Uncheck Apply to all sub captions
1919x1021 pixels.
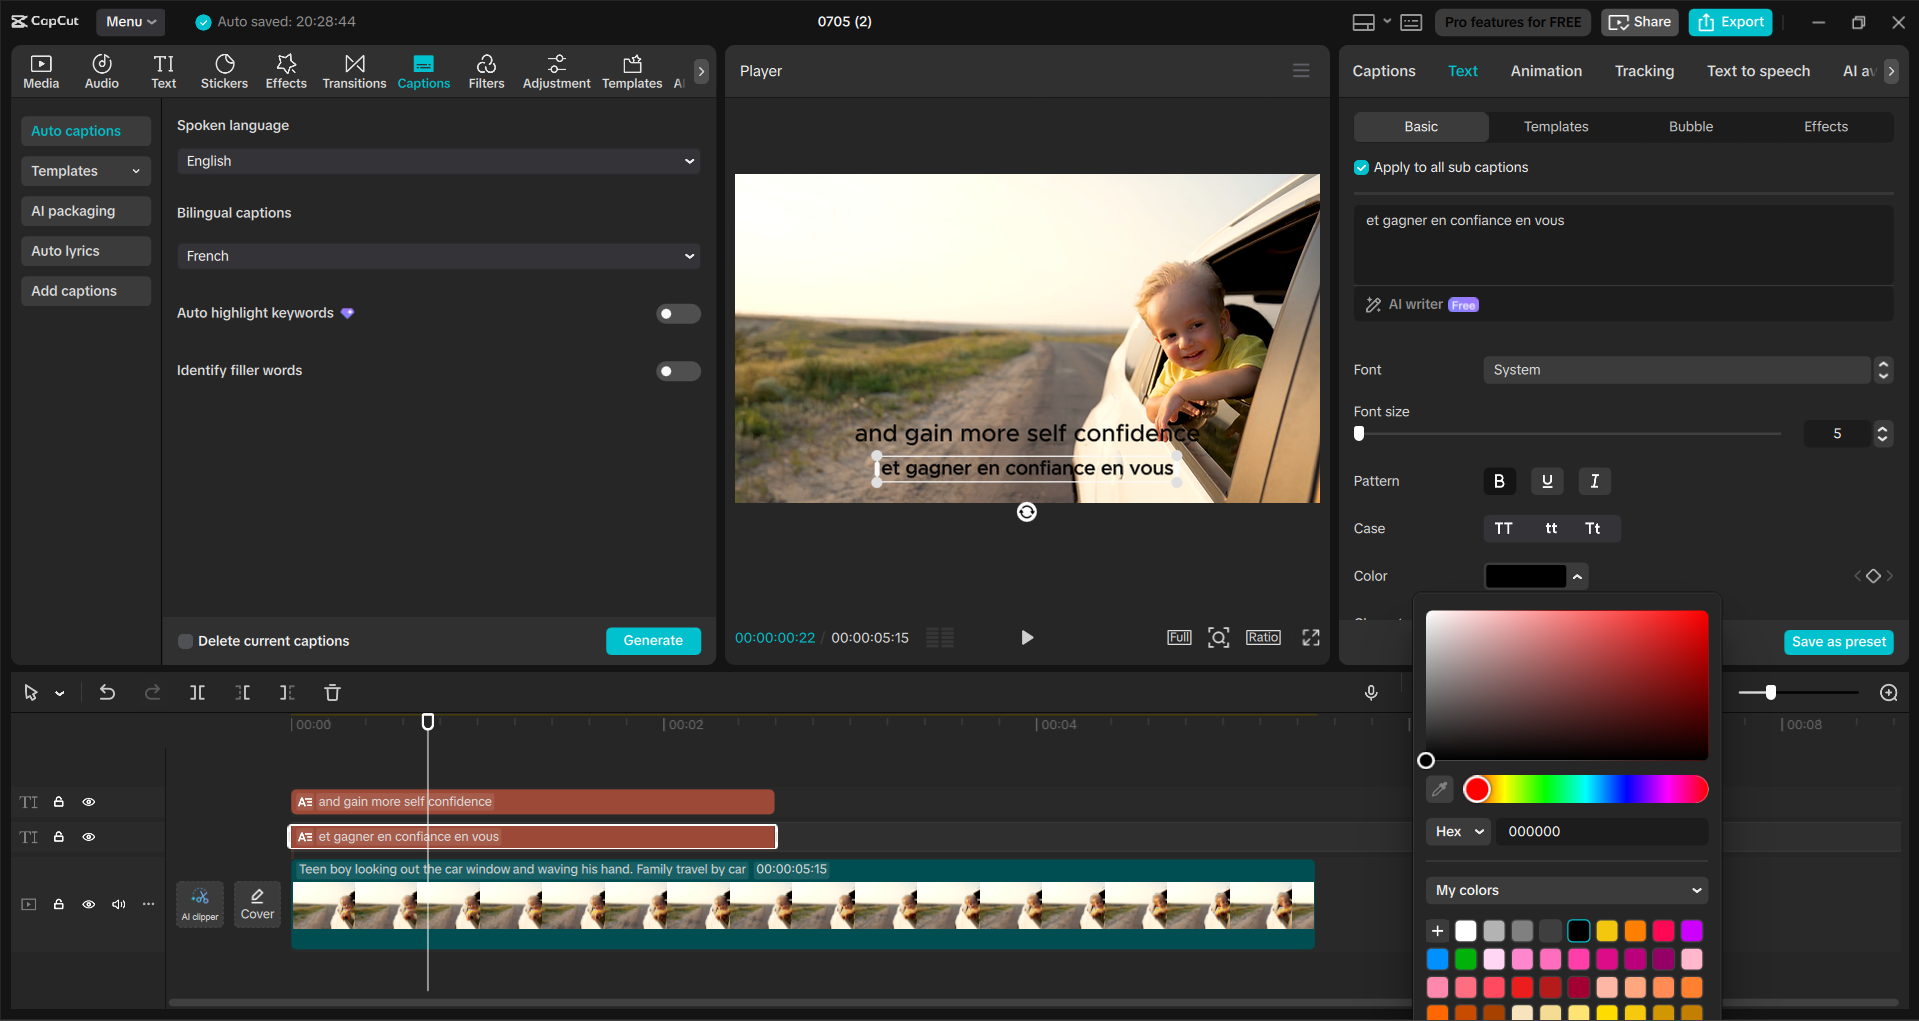1361,167
